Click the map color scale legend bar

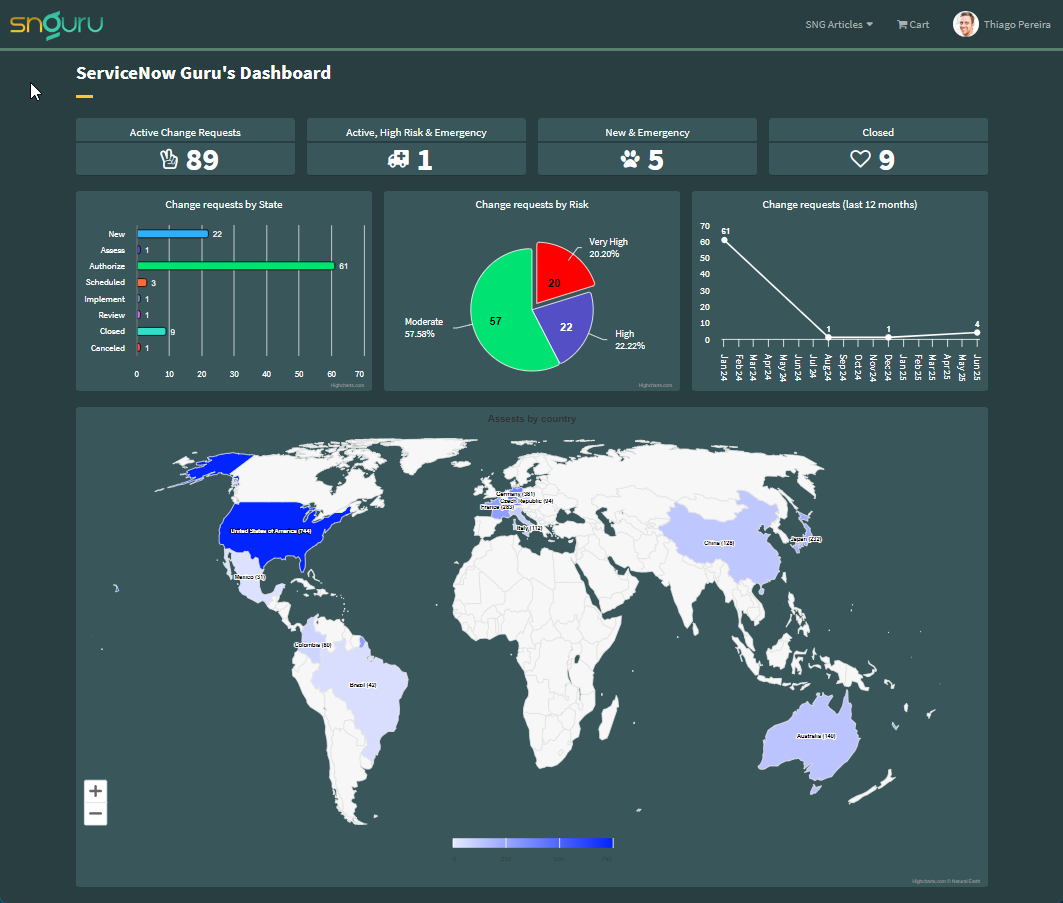pos(532,843)
